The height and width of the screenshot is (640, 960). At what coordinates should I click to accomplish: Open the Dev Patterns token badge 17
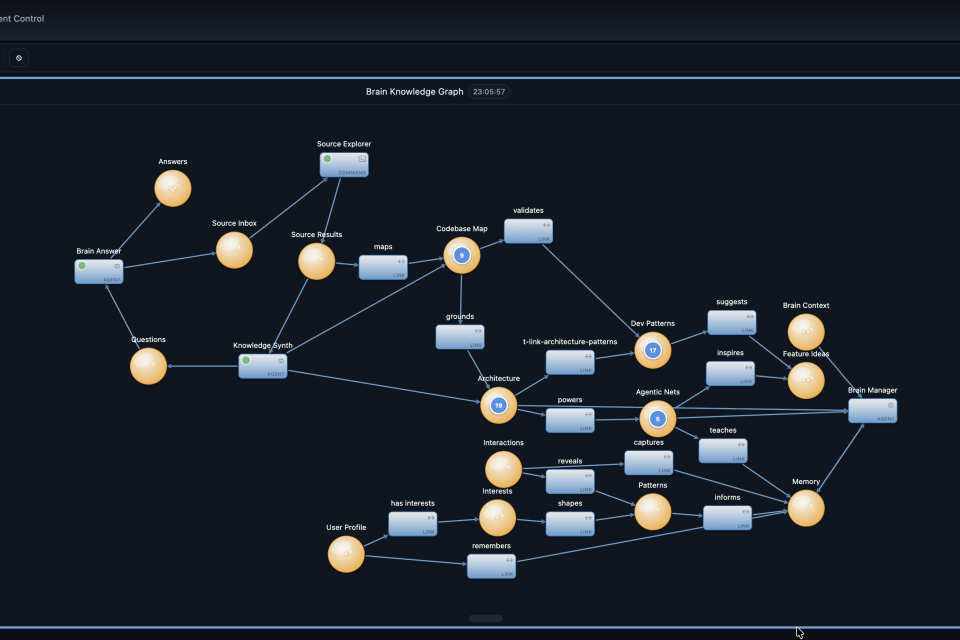click(x=653, y=351)
